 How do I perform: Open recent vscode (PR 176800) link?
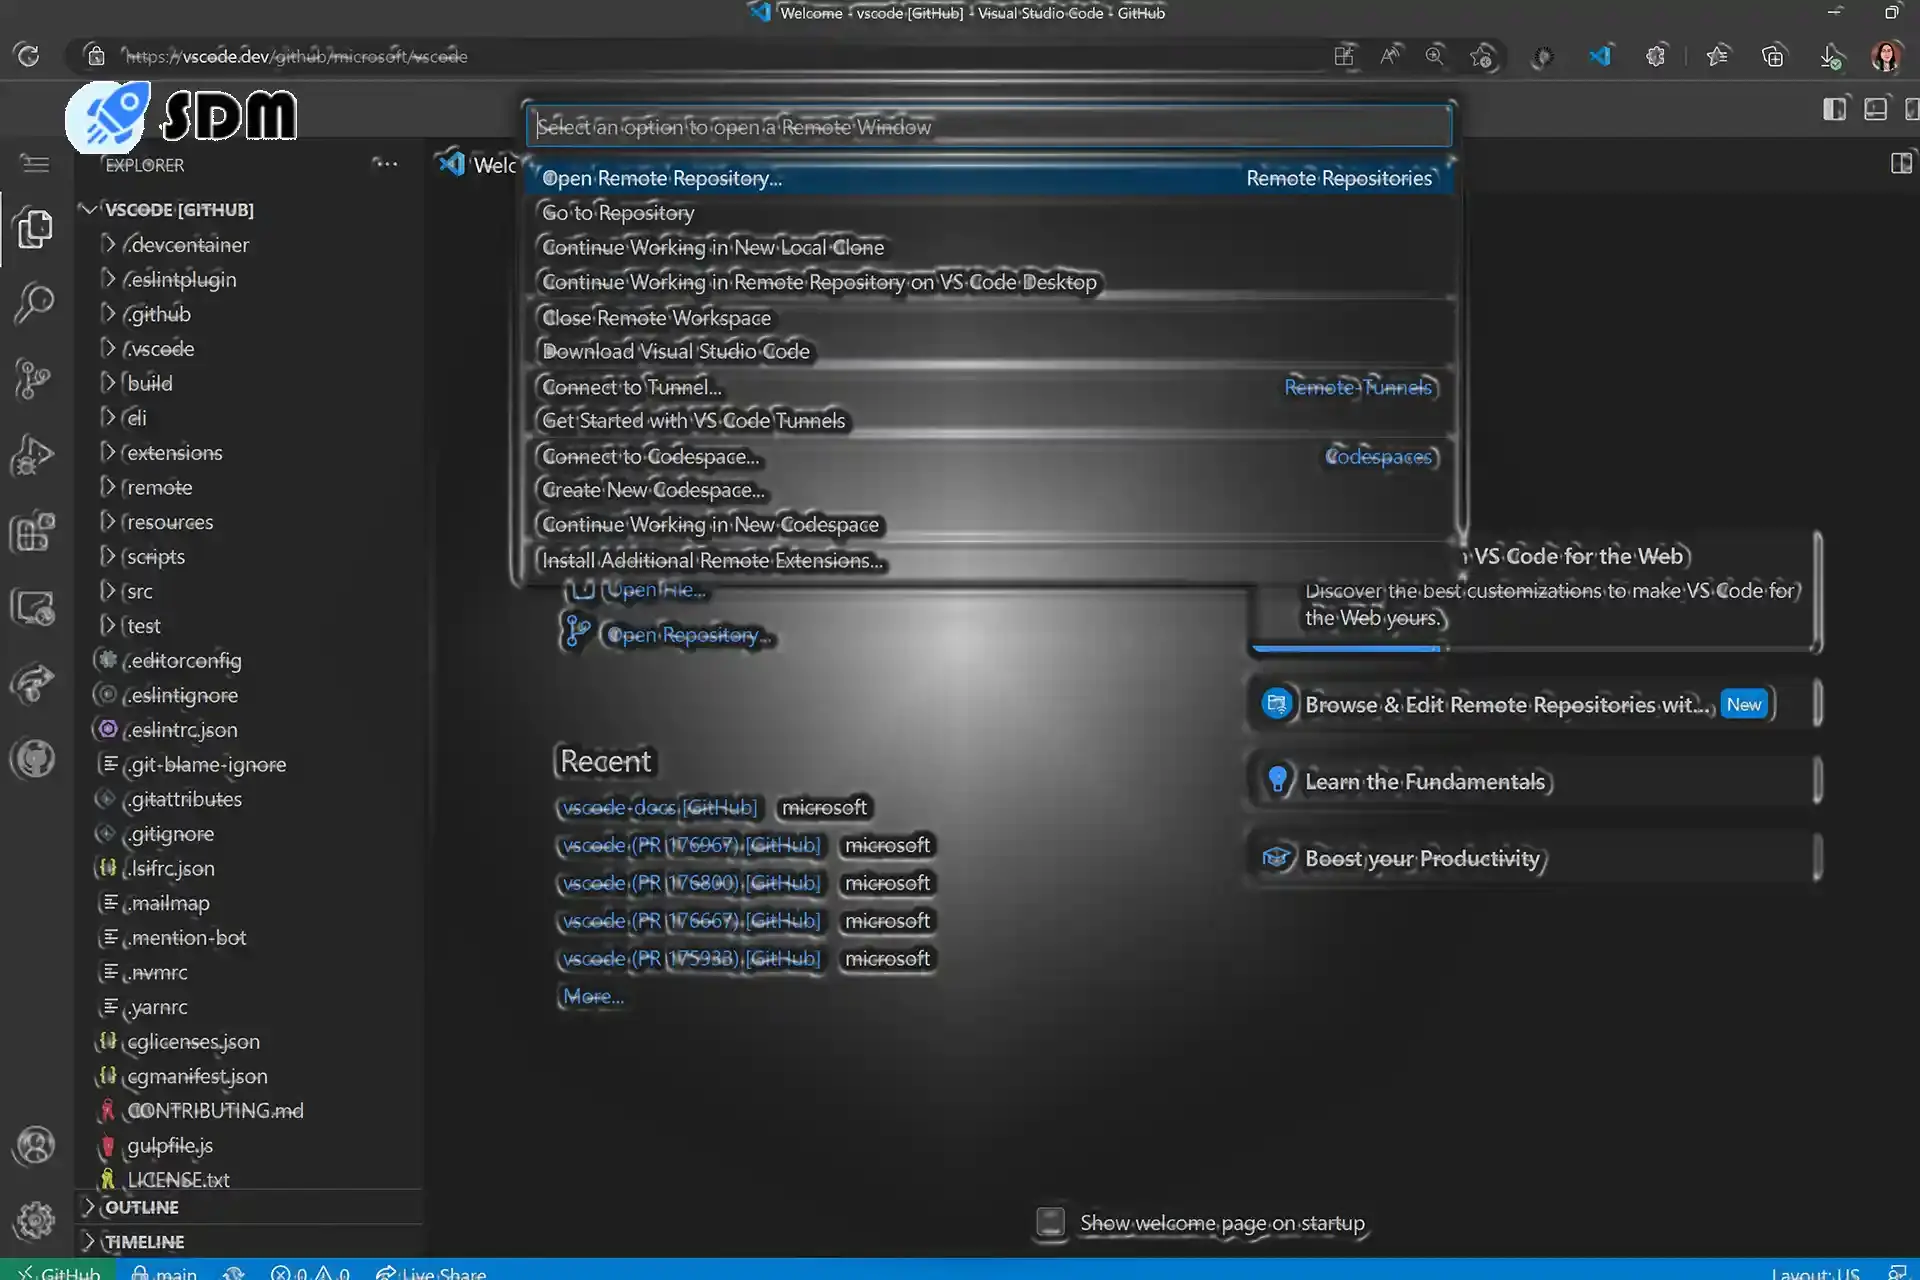(690, 883)
